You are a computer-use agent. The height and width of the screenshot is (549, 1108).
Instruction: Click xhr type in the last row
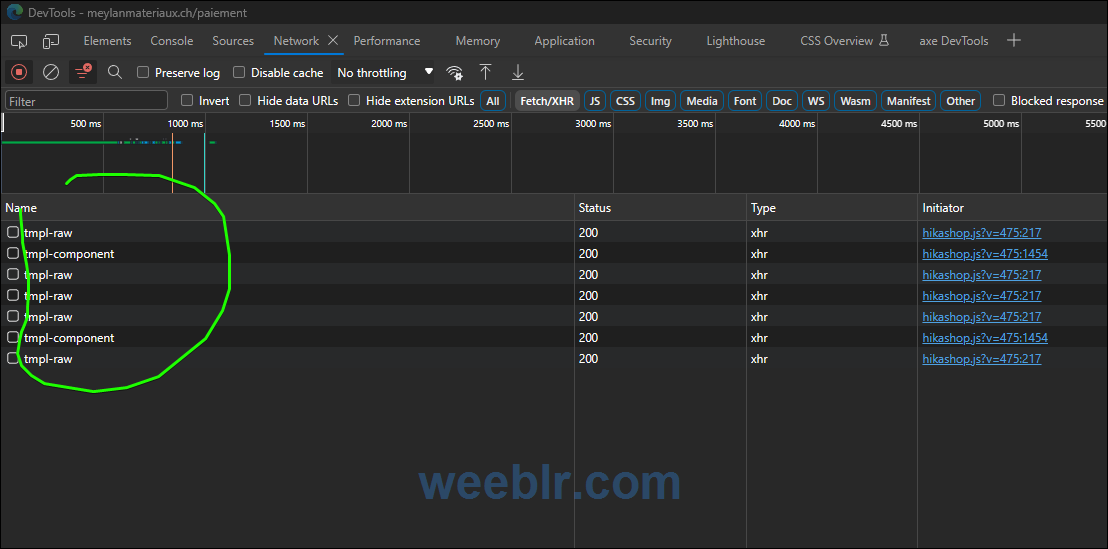point(759,359)
